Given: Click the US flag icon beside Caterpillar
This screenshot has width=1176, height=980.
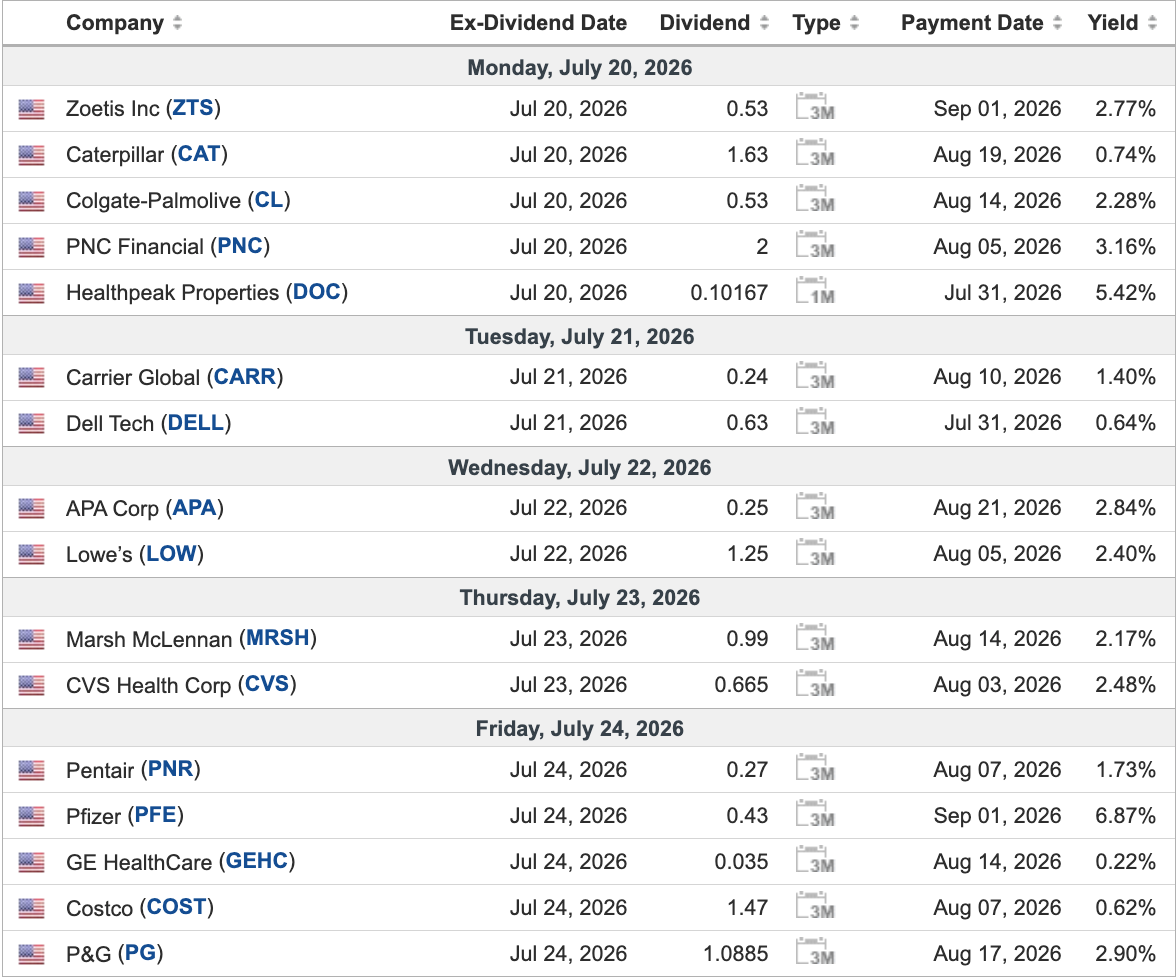Looking at the screenshot, I should point(32,155).
